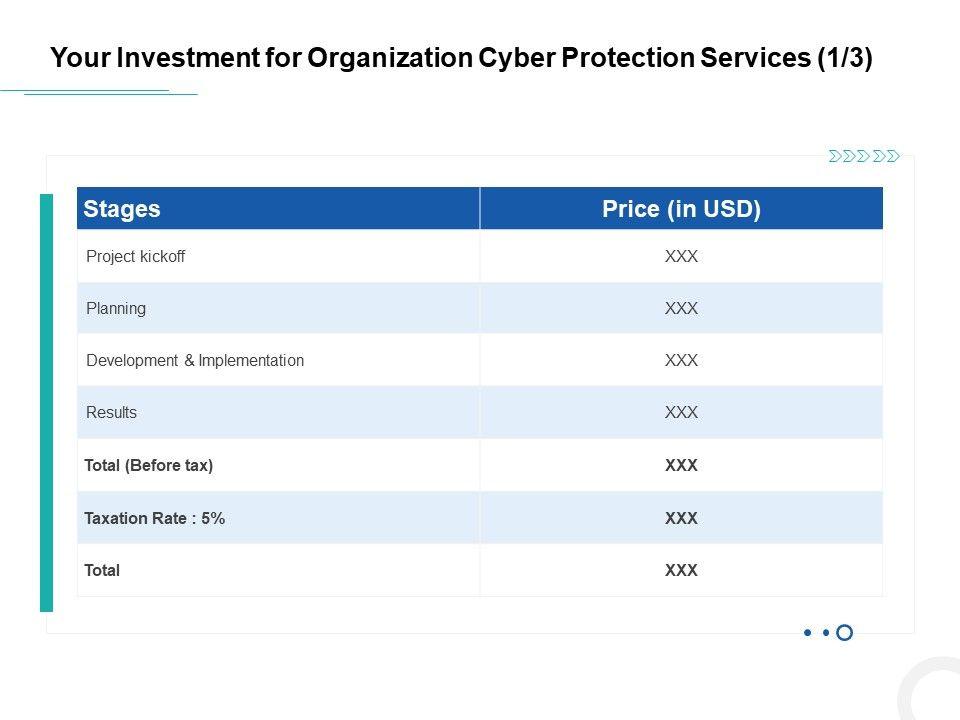Click the Planning stage cell
Viewport: 960px width, 720px height.
(x=116, y=308)
